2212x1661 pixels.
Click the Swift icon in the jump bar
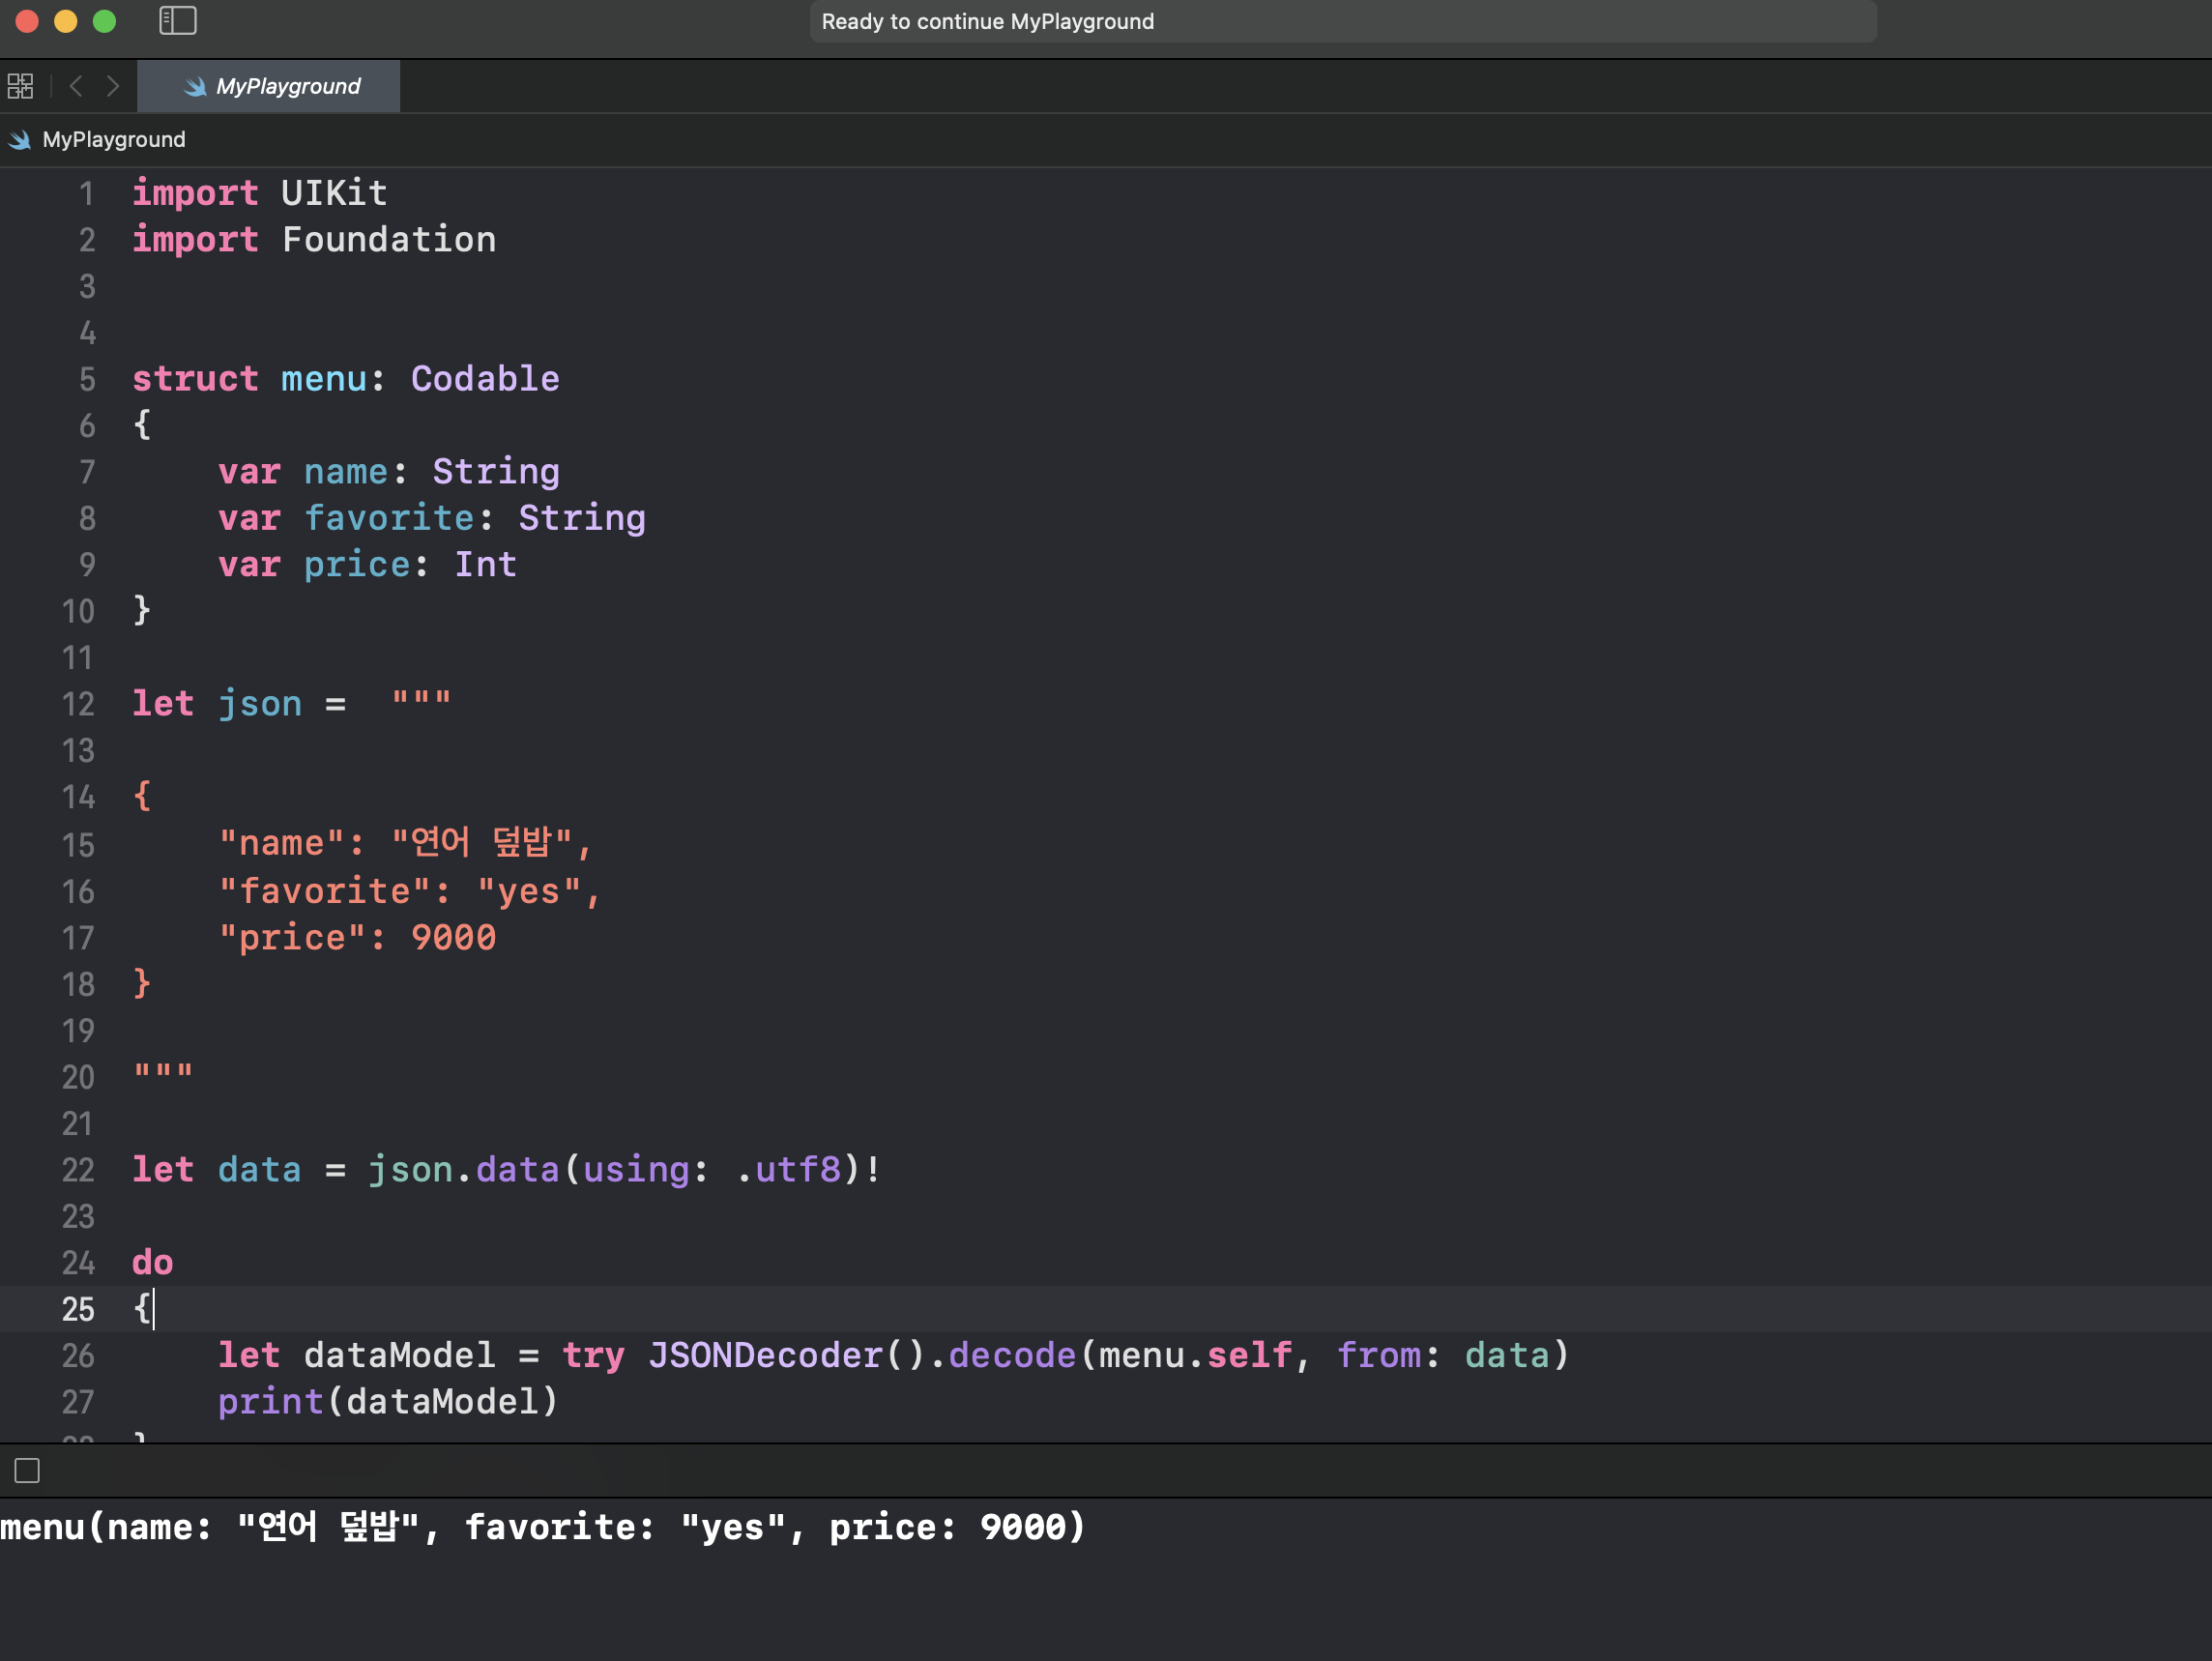(x=20, y=140)
